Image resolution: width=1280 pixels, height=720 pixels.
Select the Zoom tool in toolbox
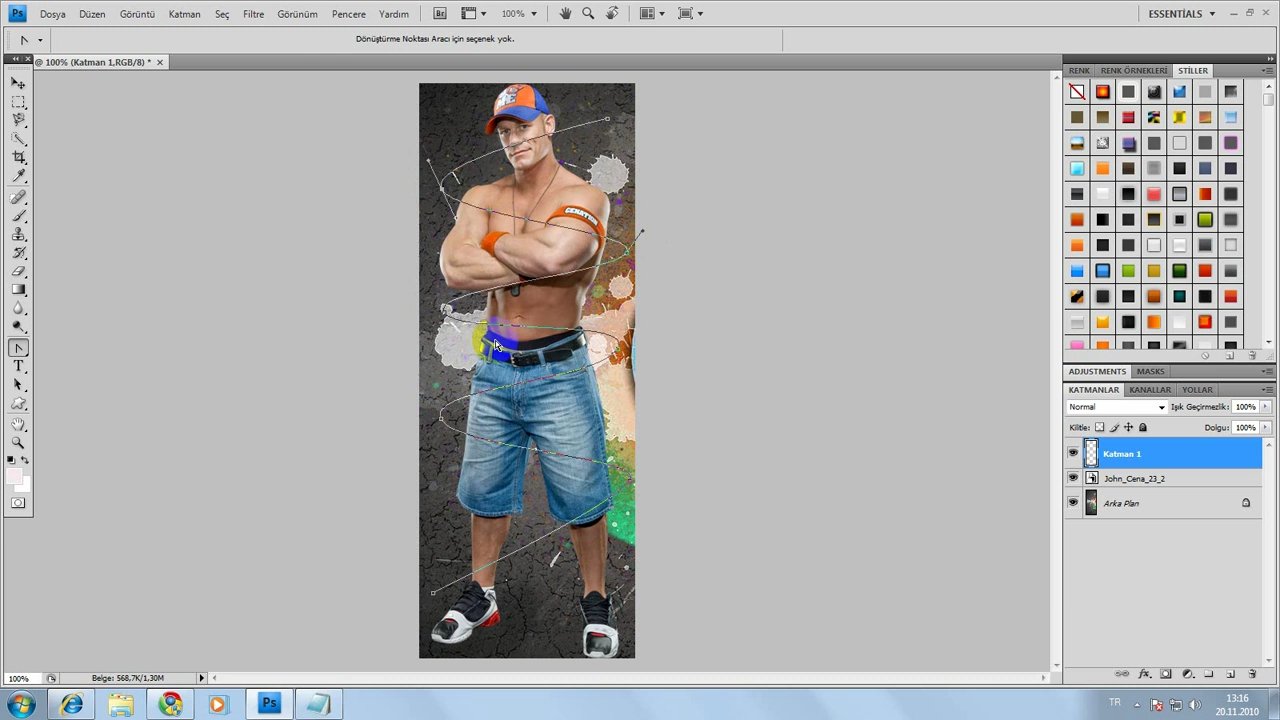pos(18,443)
